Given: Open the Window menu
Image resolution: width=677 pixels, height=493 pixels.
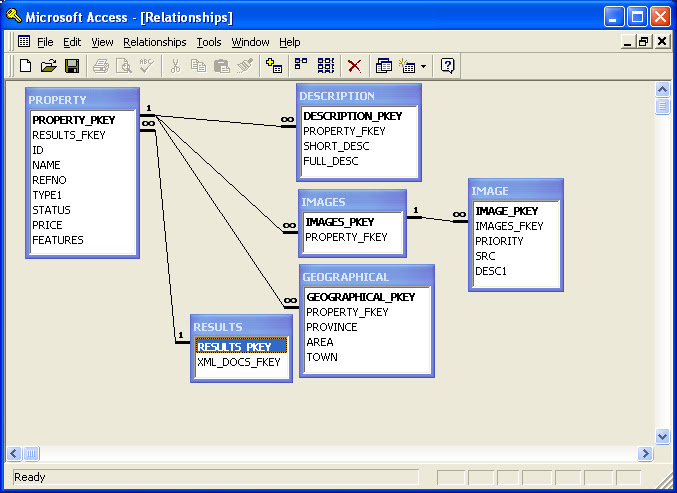Looking at the screenshot, I should (x=250, y=42).
